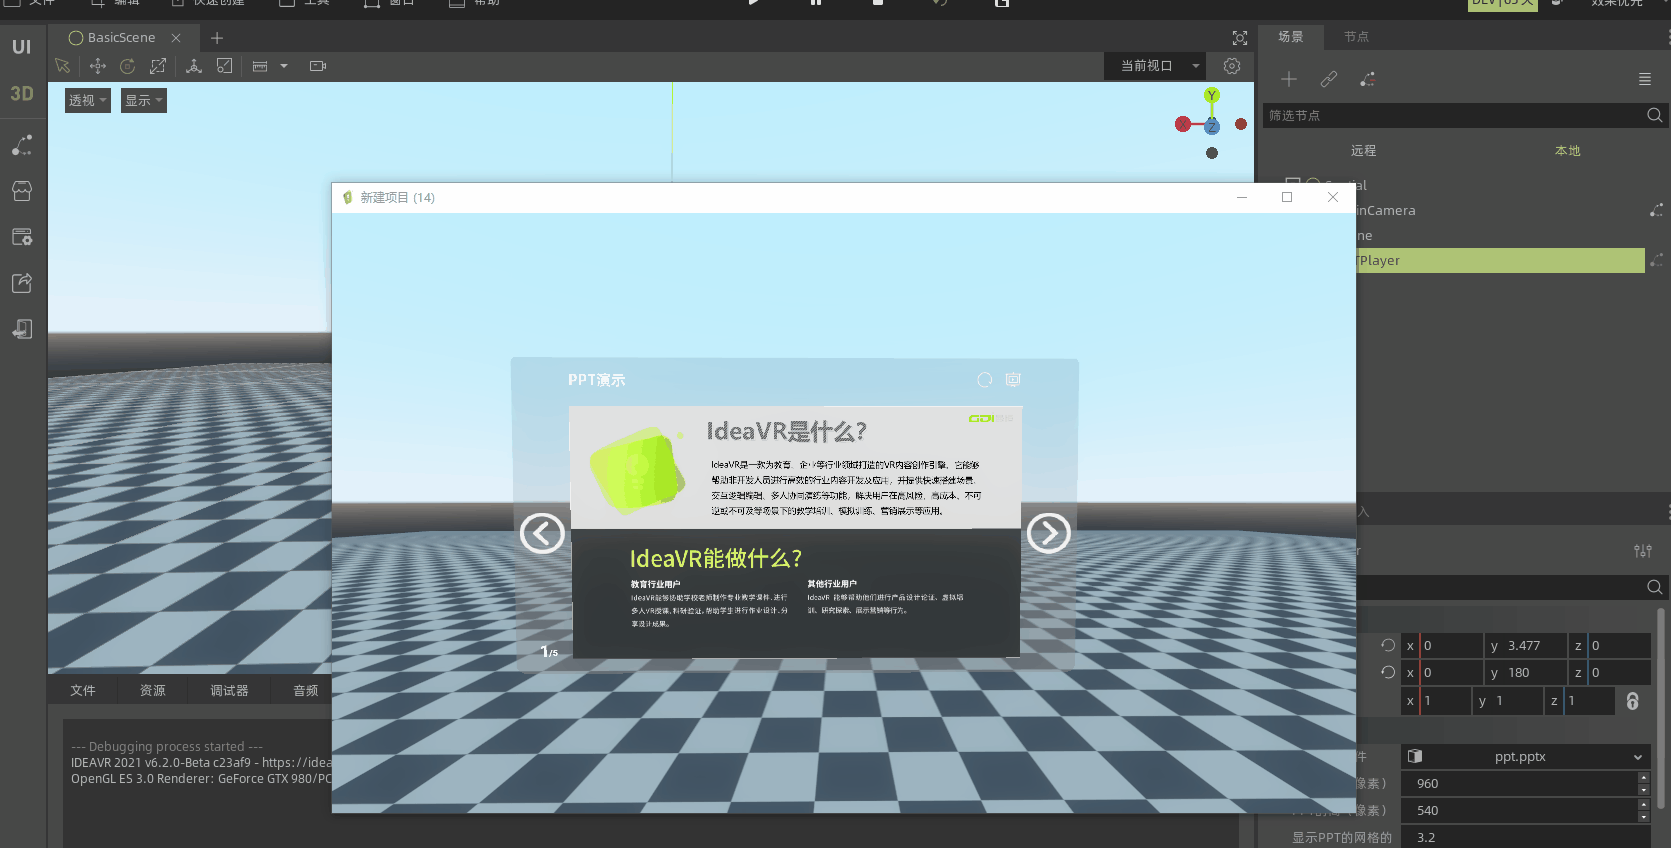Open the device preview sidebar icon
This screenshot has height=848, width=1671.
pos(22,329)
